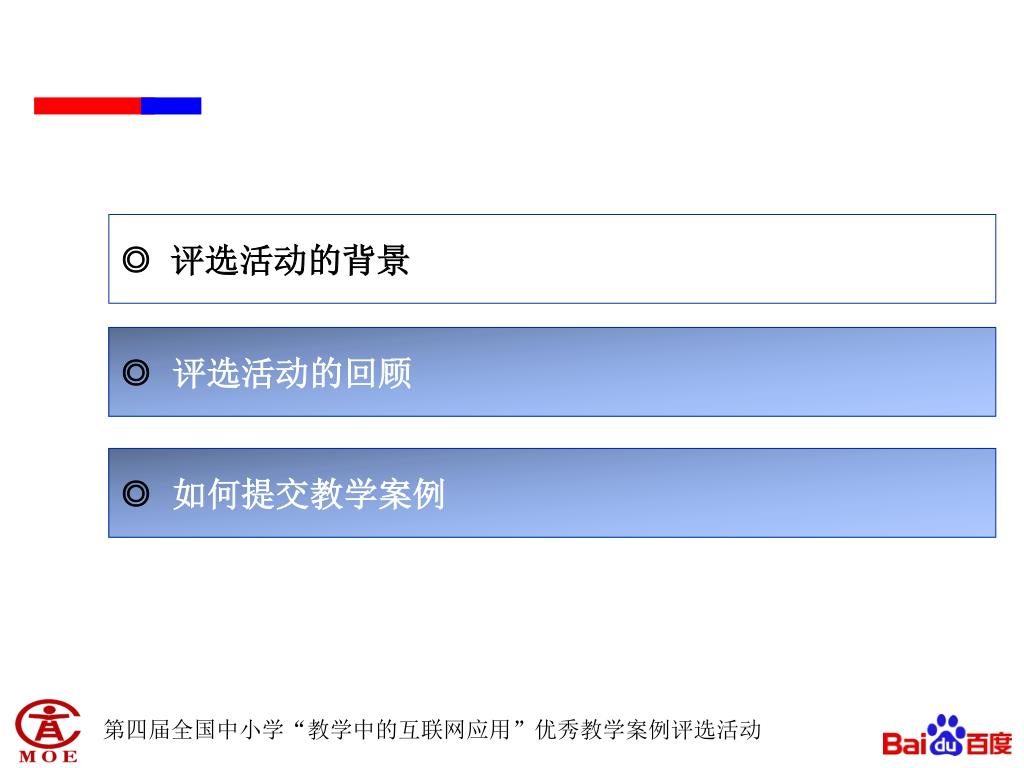The width and height of the screenshot is (1024, 768).
Task: Click the blank space in the 教学案例 box
Action: (718, 493)
